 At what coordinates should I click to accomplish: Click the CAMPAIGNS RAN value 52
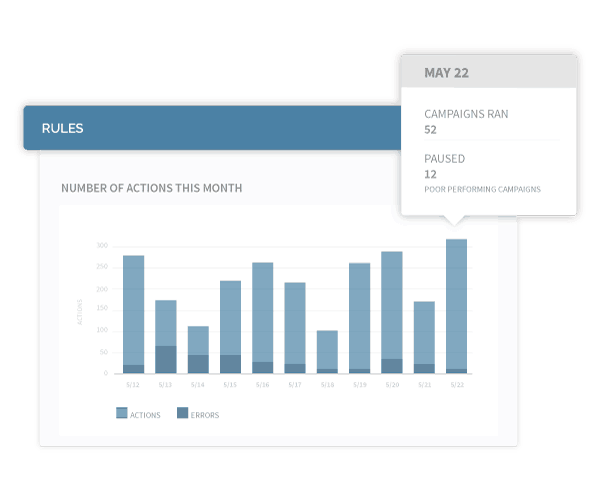431,129
